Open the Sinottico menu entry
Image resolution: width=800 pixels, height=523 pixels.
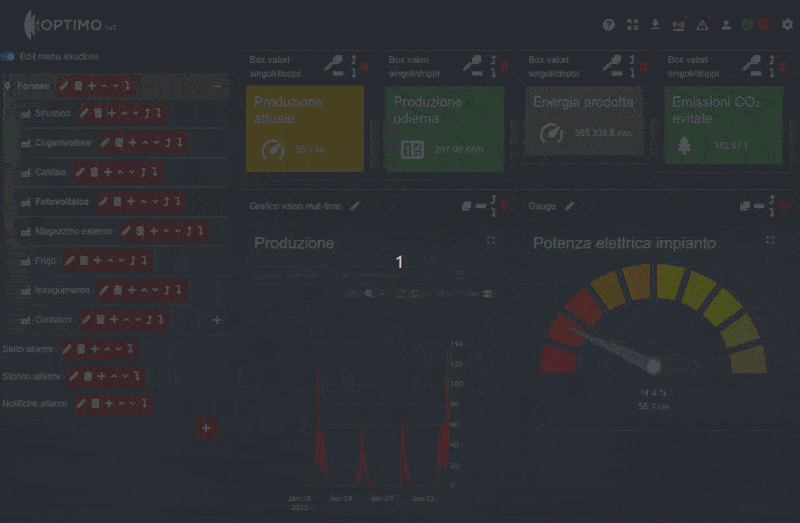(x=53, y=113)
